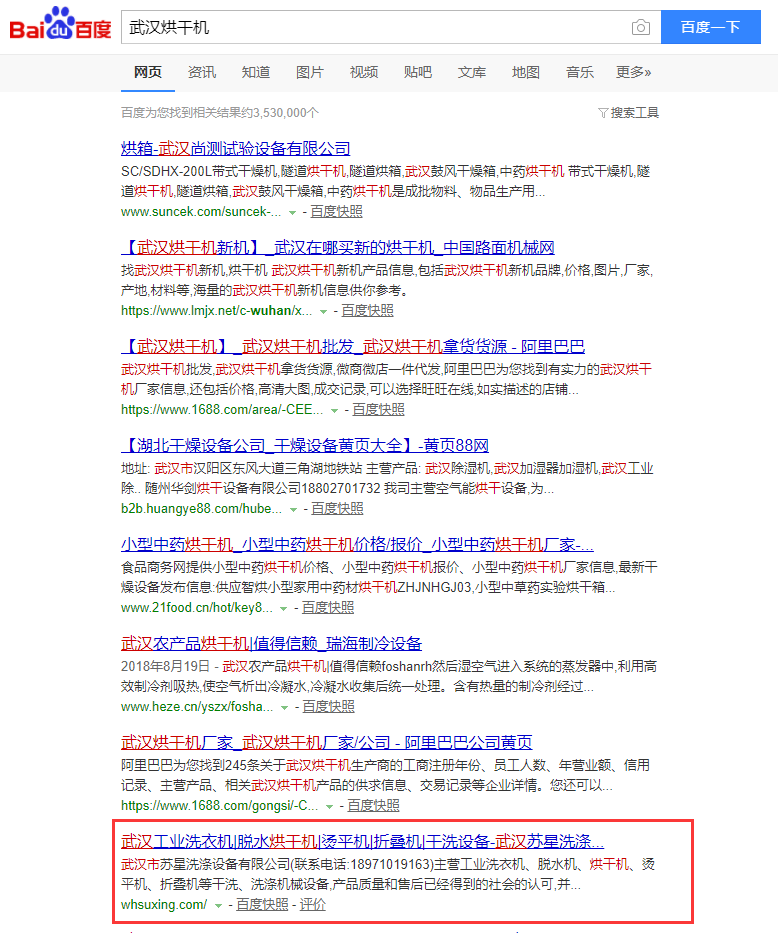
Task: Open result 武汉工业洗衣机 苏星洗涤
Action: coord(362,841)
